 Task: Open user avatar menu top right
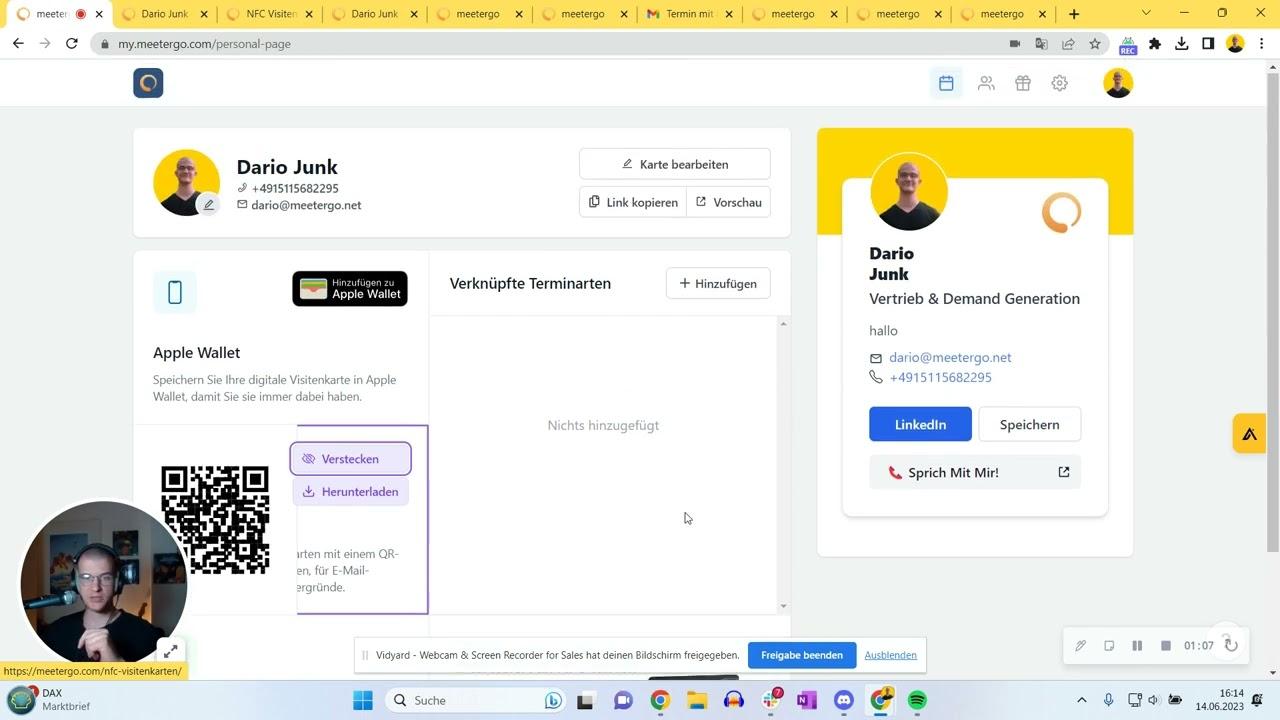click(1117, 83)
